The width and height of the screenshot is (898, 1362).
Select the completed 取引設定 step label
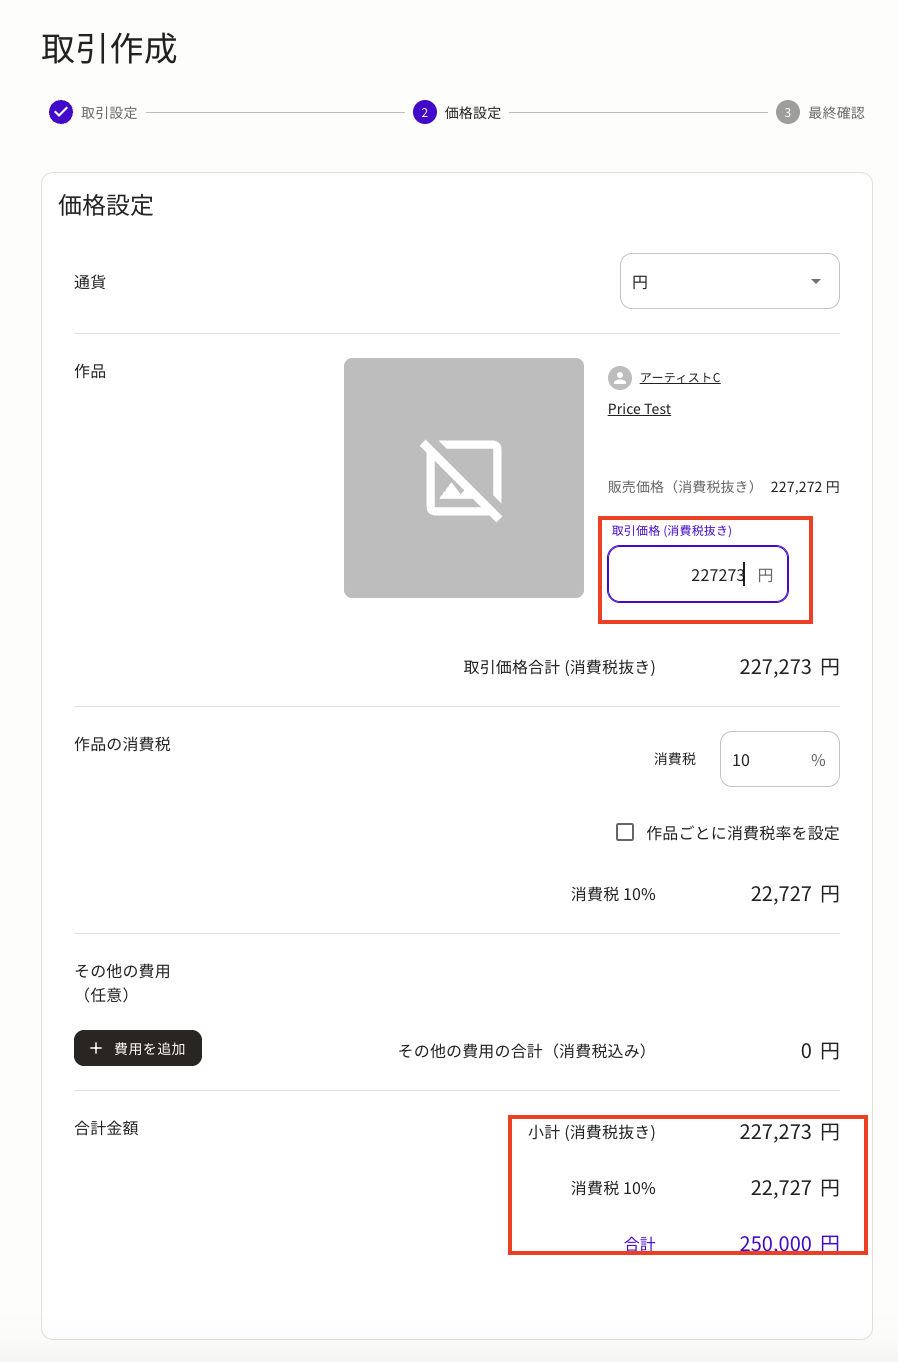(x=106, y=111)
